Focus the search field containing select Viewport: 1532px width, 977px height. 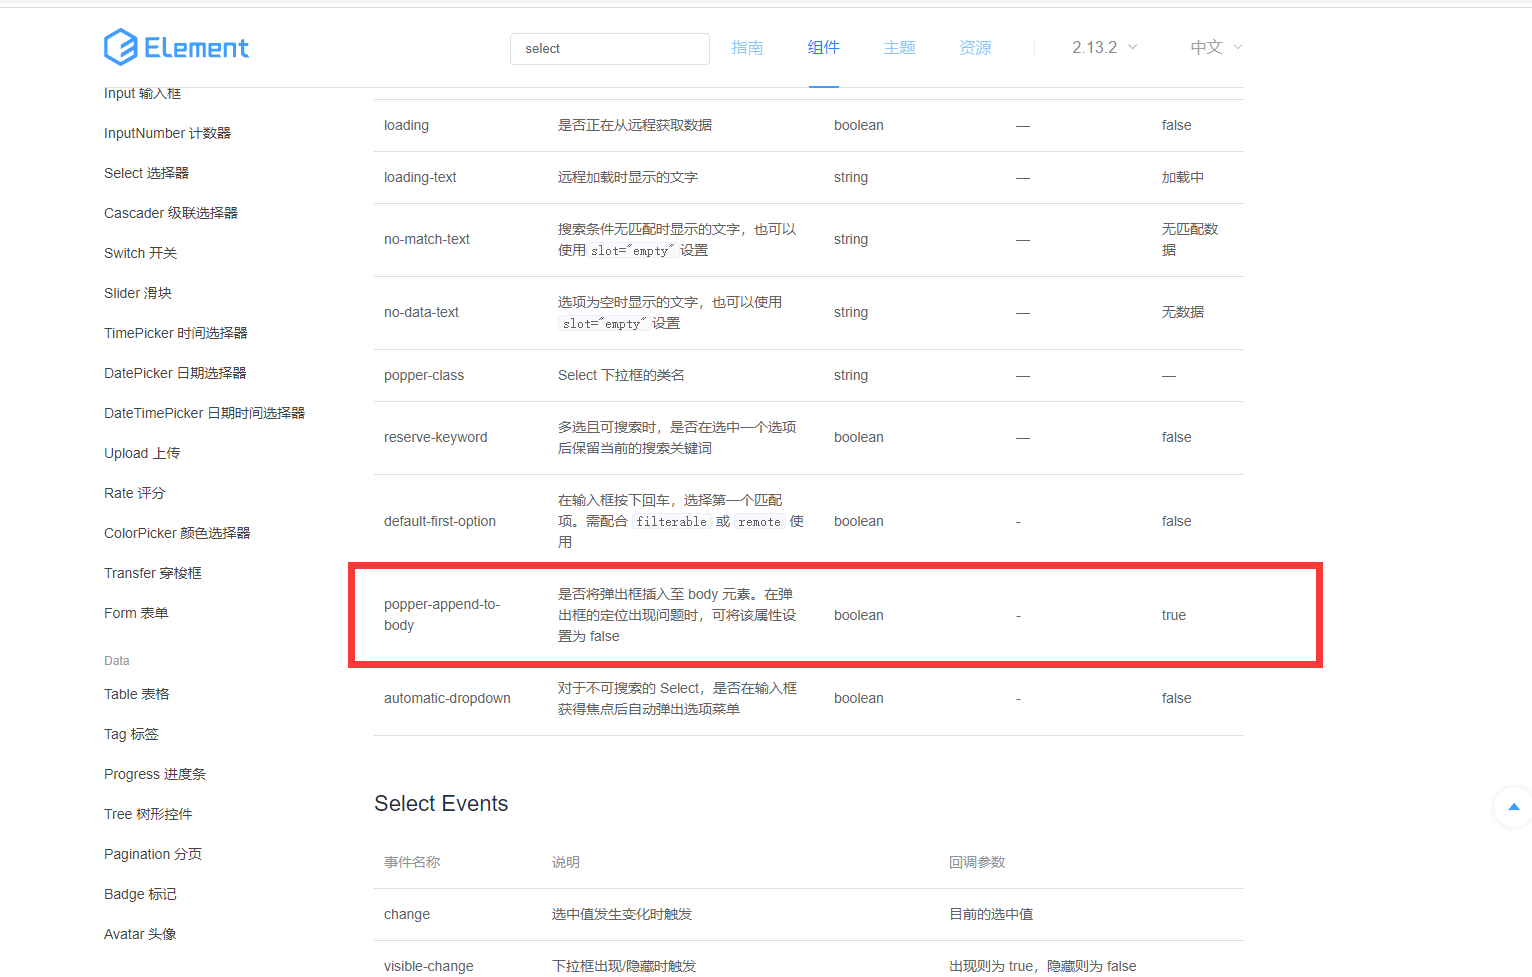(610, 48)
